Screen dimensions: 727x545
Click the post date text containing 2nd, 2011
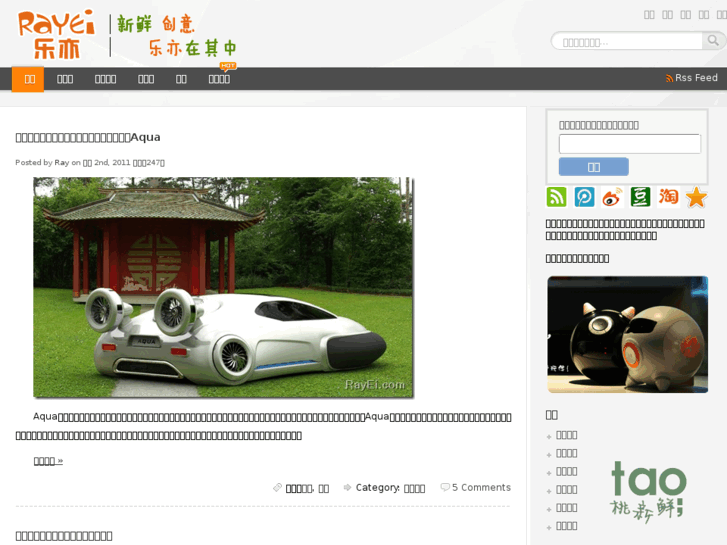pos(107,162)
